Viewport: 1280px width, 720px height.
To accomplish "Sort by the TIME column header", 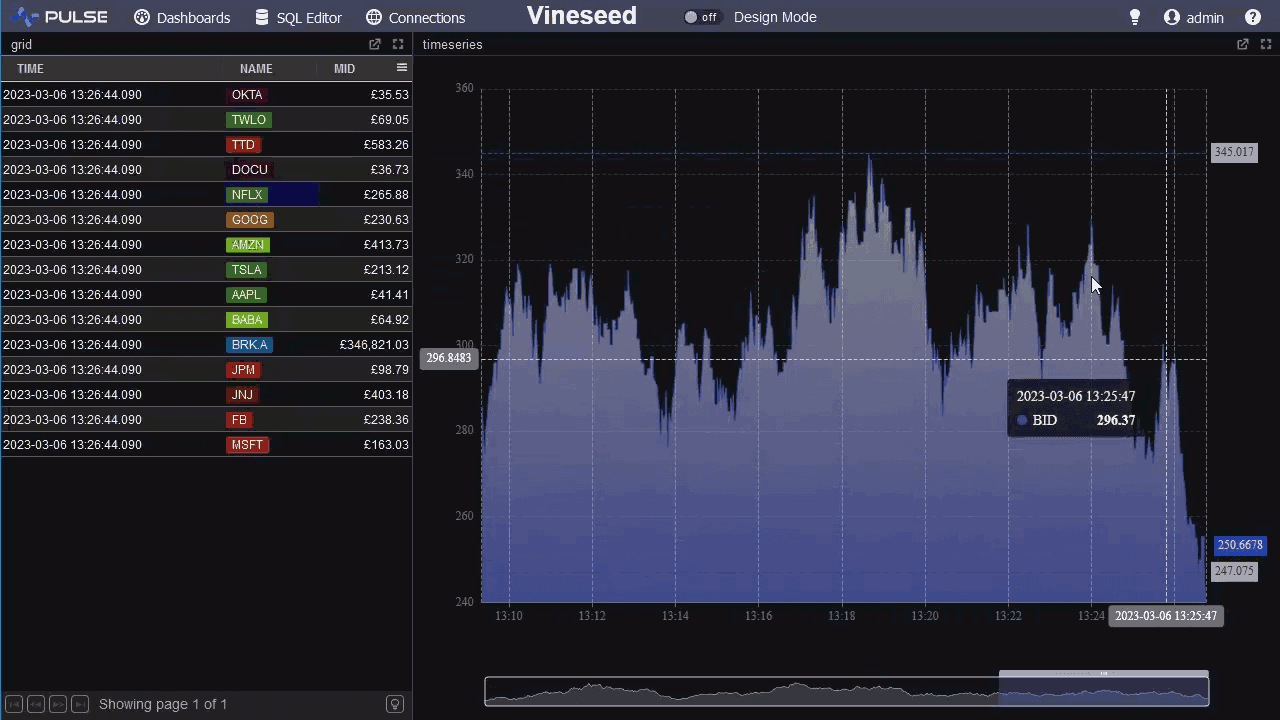I will click(x=30, y=69).
